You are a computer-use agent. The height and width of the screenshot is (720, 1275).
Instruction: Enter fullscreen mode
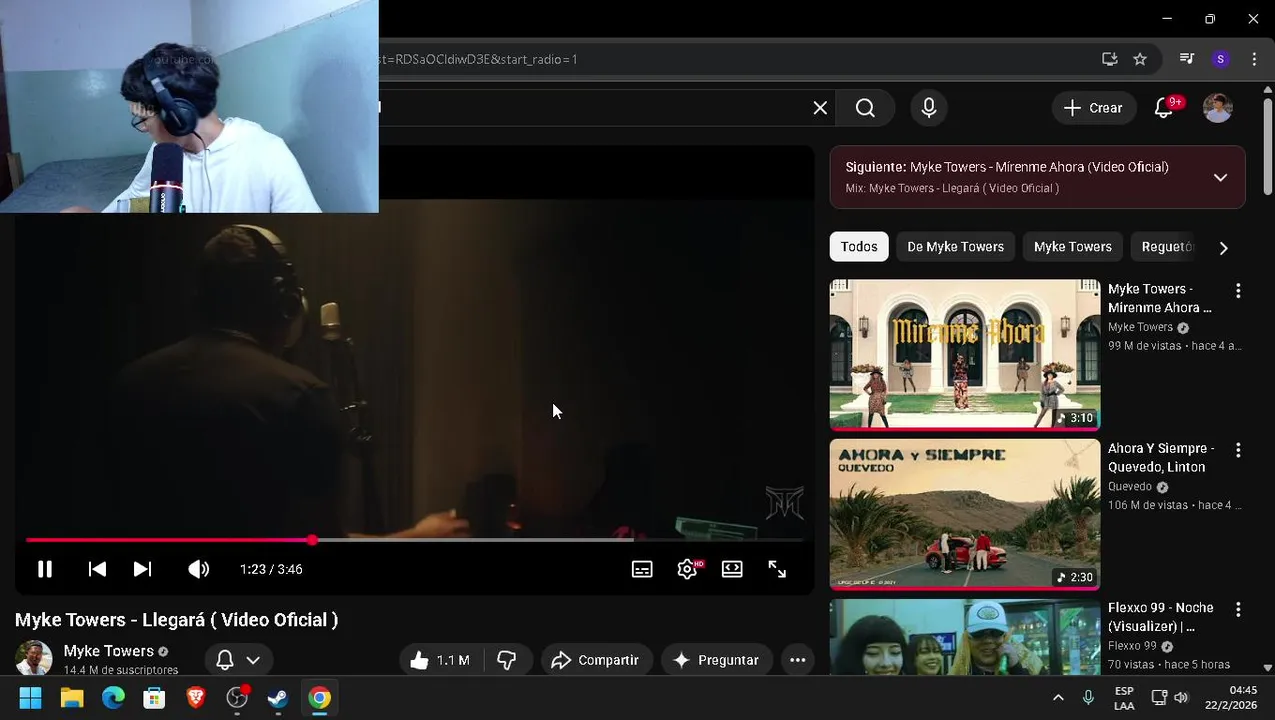coord(777,569)
